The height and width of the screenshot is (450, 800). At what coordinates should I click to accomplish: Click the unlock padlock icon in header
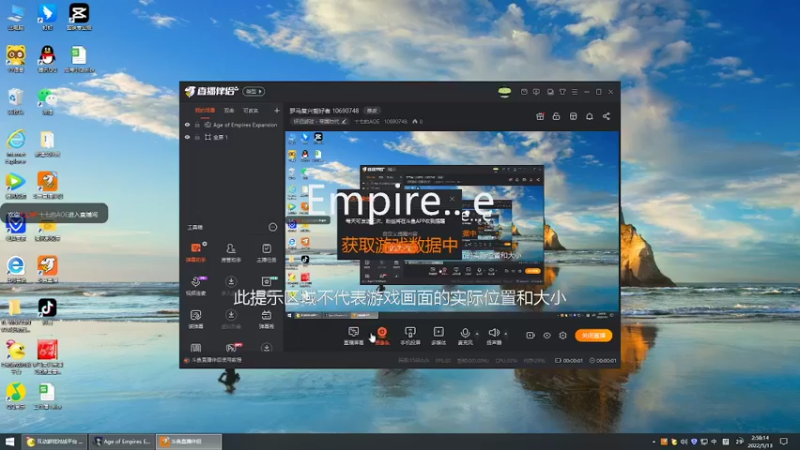click(x=556, y=116)
